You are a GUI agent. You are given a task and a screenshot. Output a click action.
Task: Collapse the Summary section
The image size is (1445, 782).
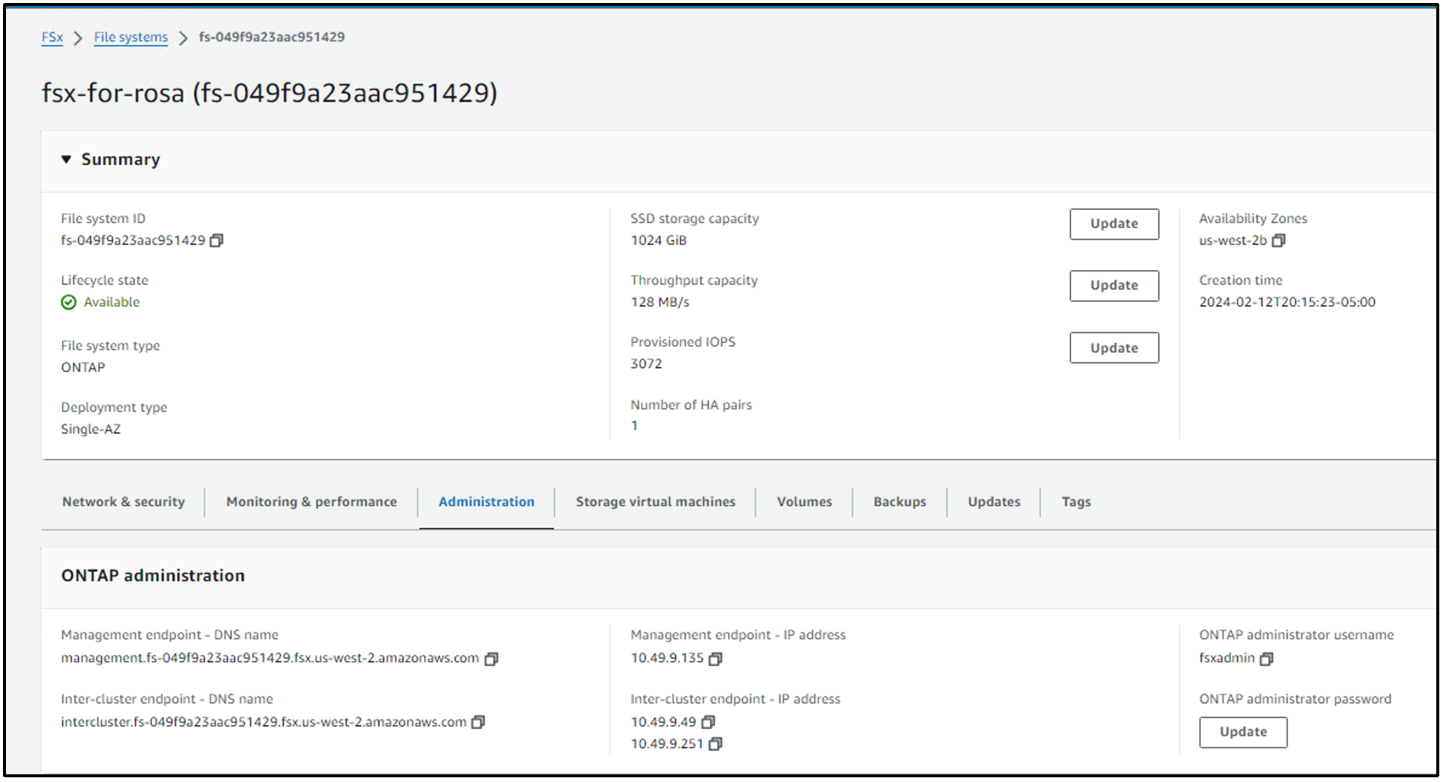click(x=67, y=159)
